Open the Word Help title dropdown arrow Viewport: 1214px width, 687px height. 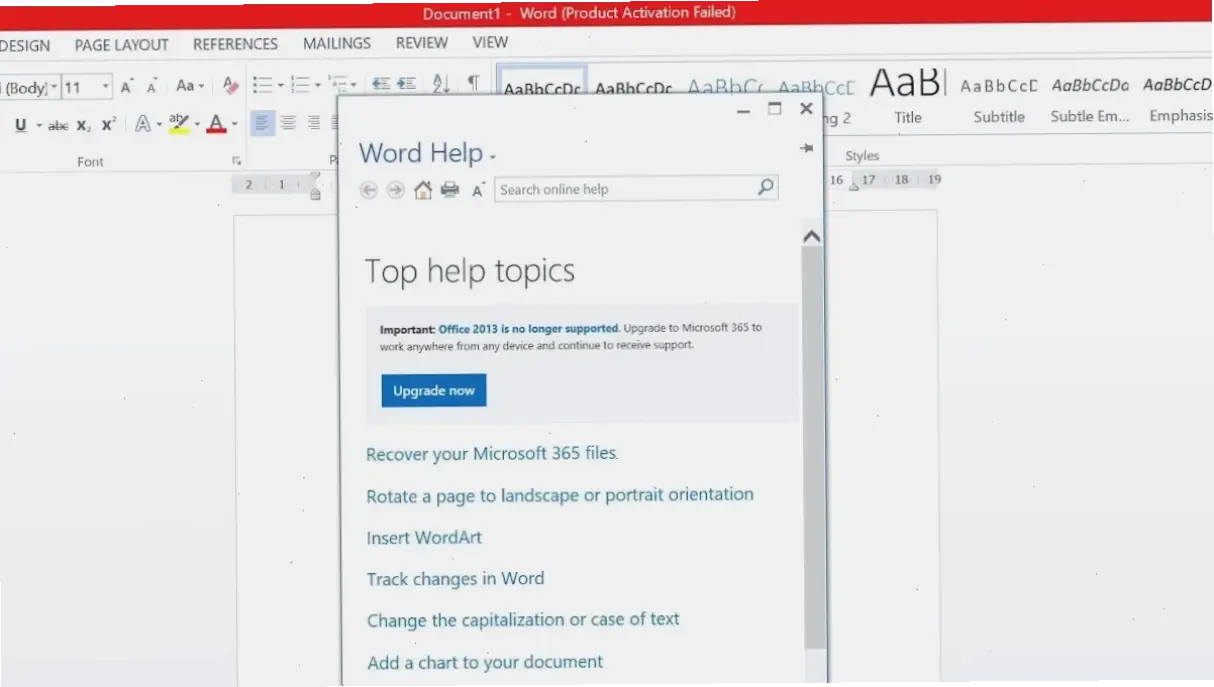pyautogui.click(x=493, y=157)
